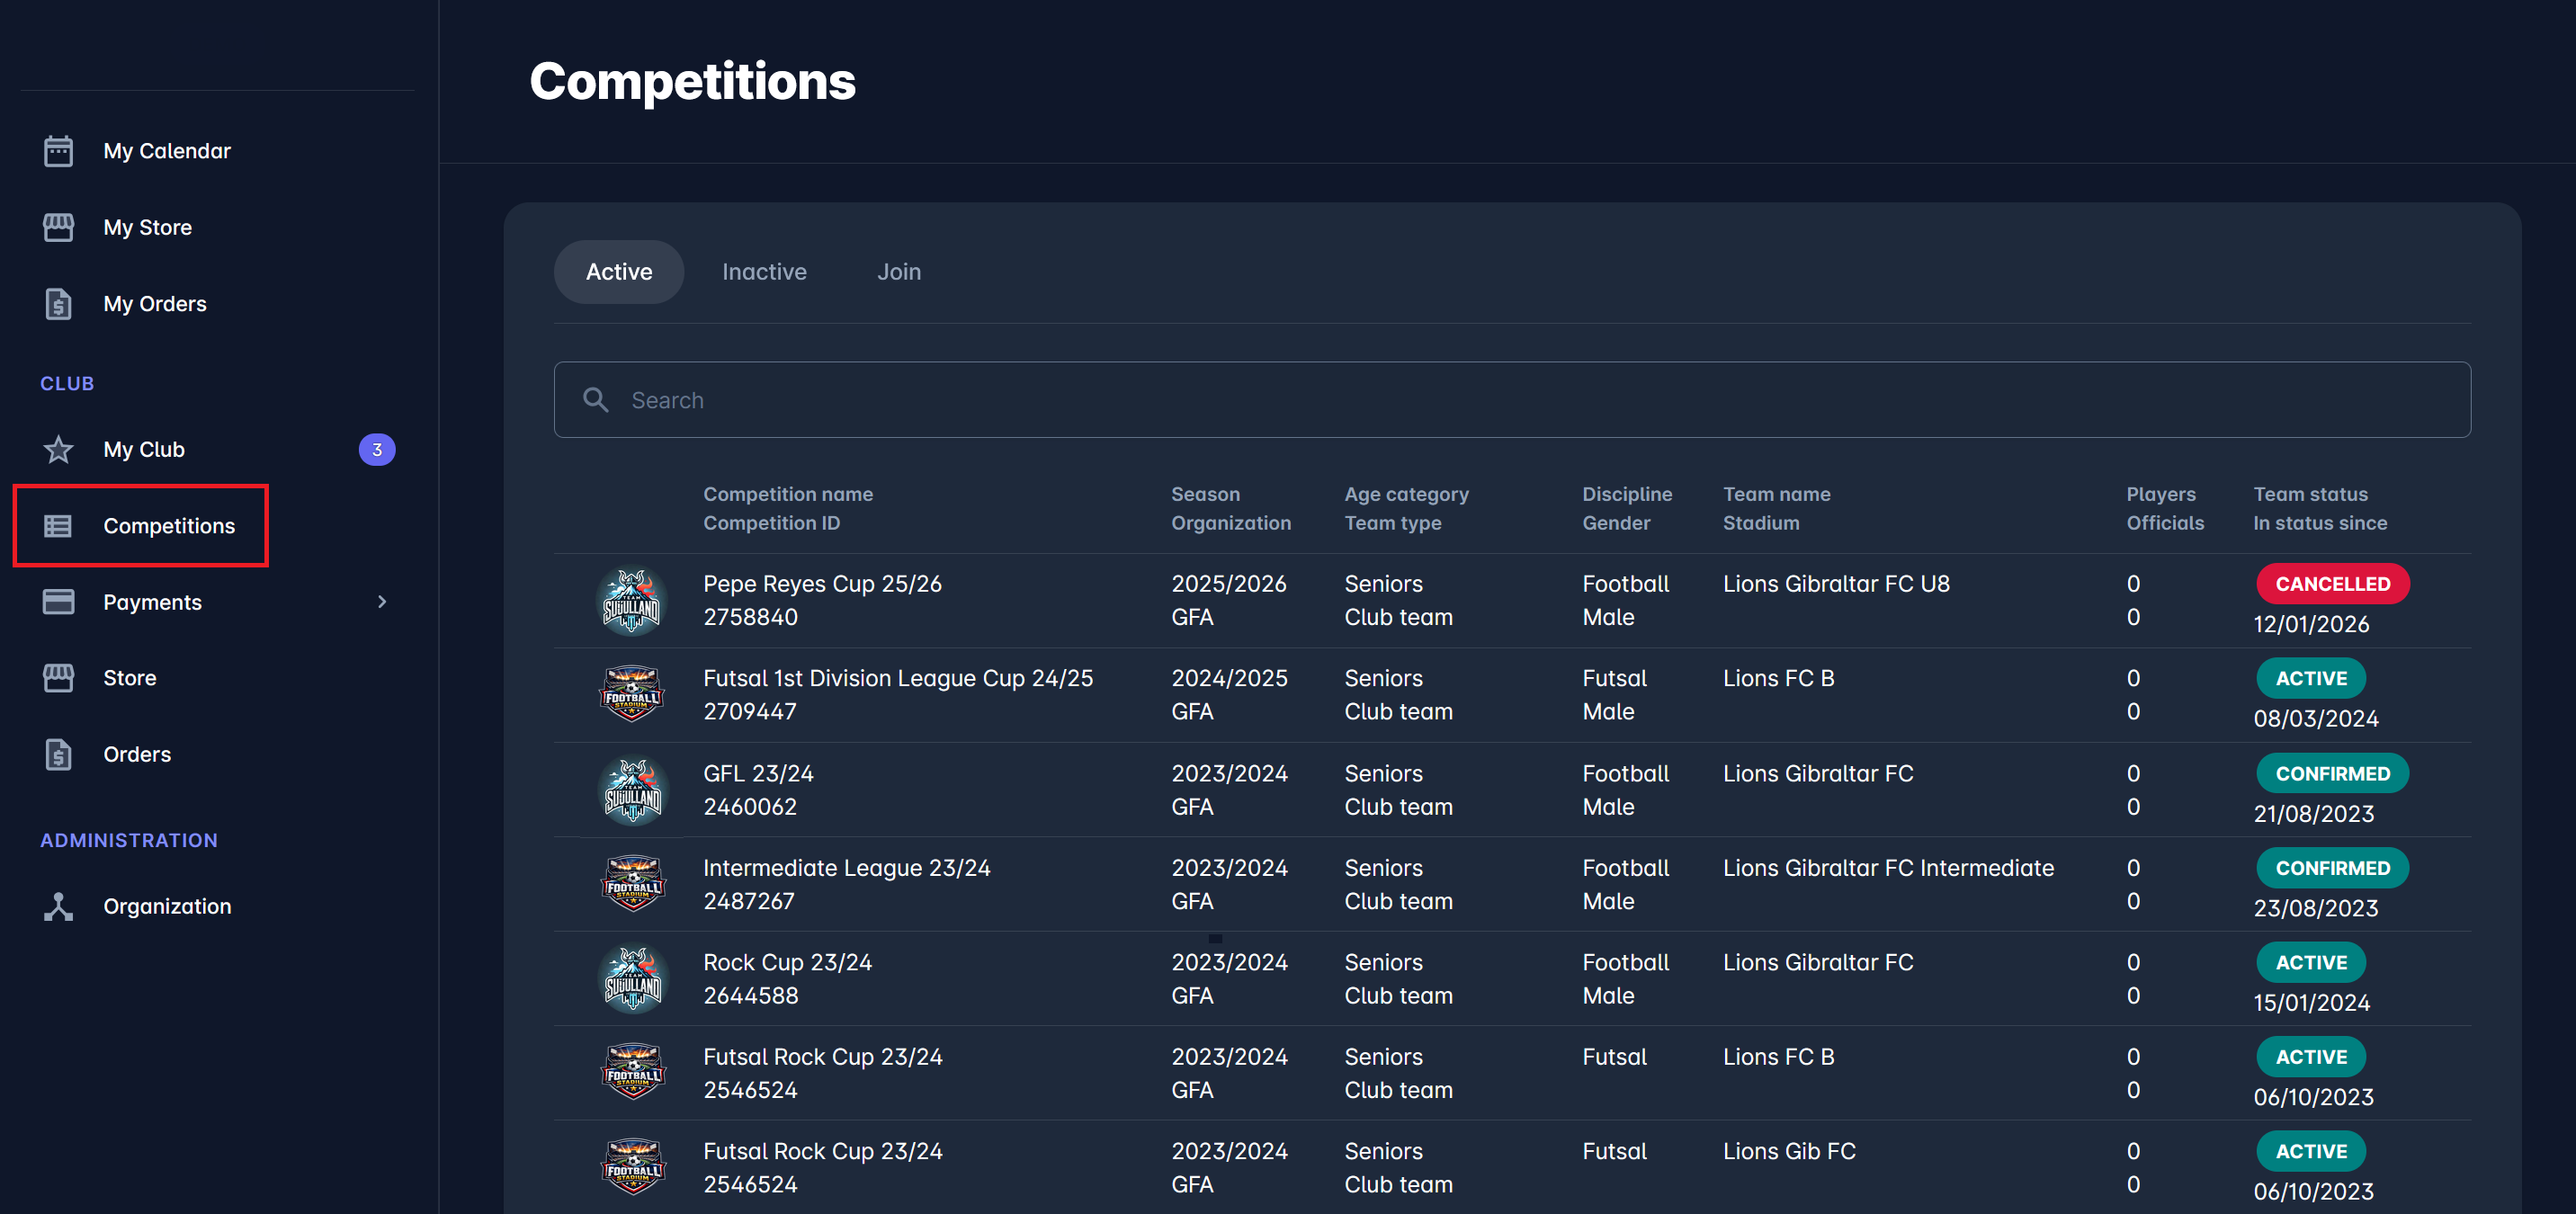Open the Join tab
Screen dimensions: 2576x1214
click(x=898, y=272)
